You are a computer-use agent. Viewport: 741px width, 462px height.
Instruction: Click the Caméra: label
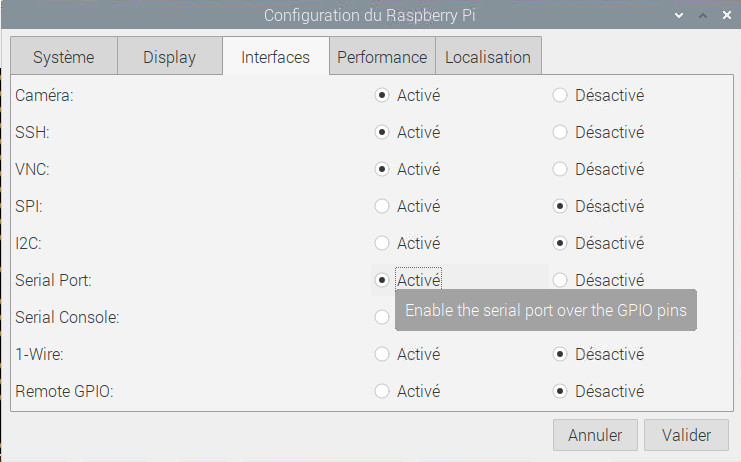pos(44,95)
